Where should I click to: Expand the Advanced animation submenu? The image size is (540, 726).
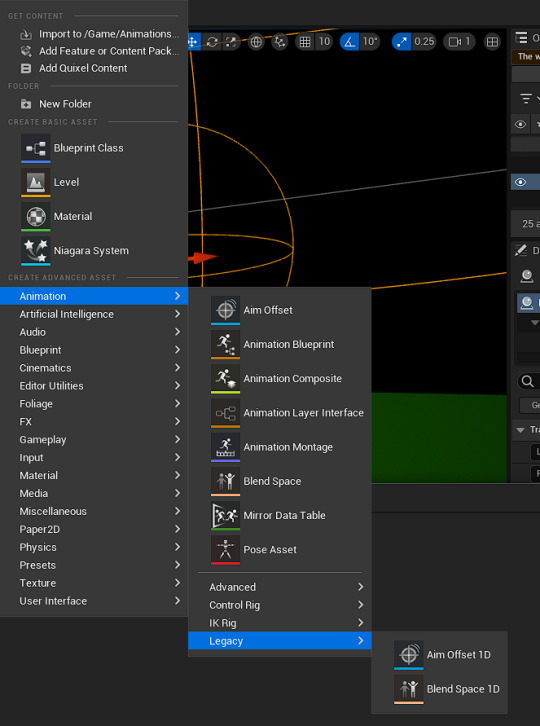point(280,587)
